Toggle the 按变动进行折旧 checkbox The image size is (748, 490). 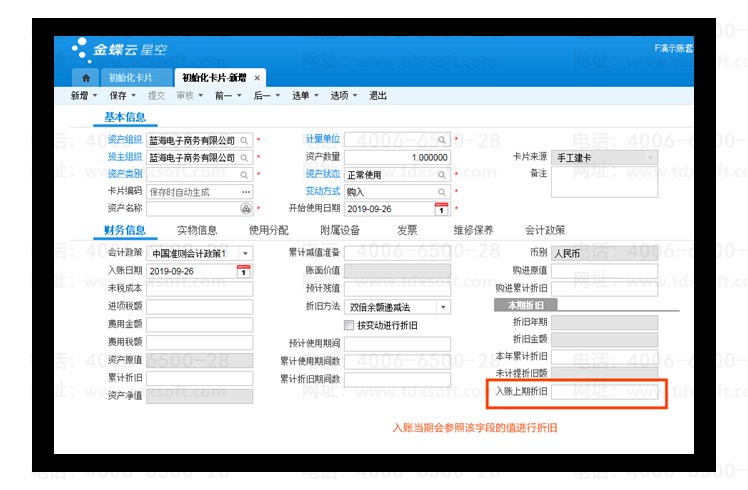click(349, 325)
